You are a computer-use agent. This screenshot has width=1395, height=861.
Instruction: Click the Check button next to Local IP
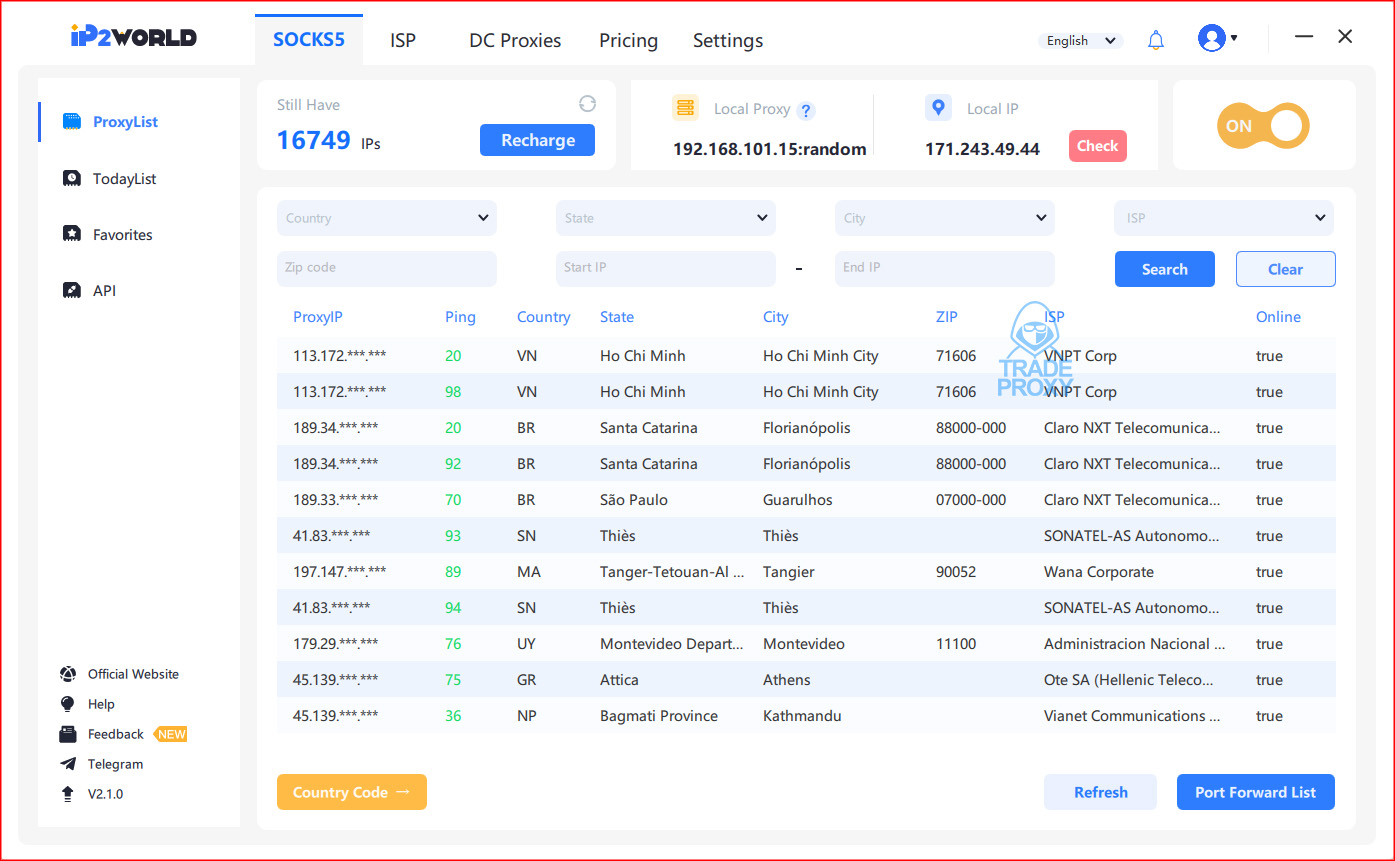1098,146
